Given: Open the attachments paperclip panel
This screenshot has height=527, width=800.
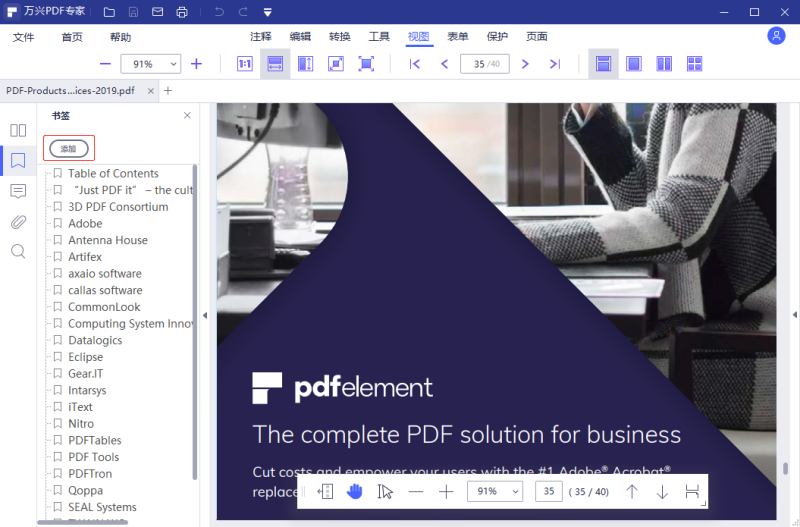Looking at the screenshot, I should coord(18,222).
